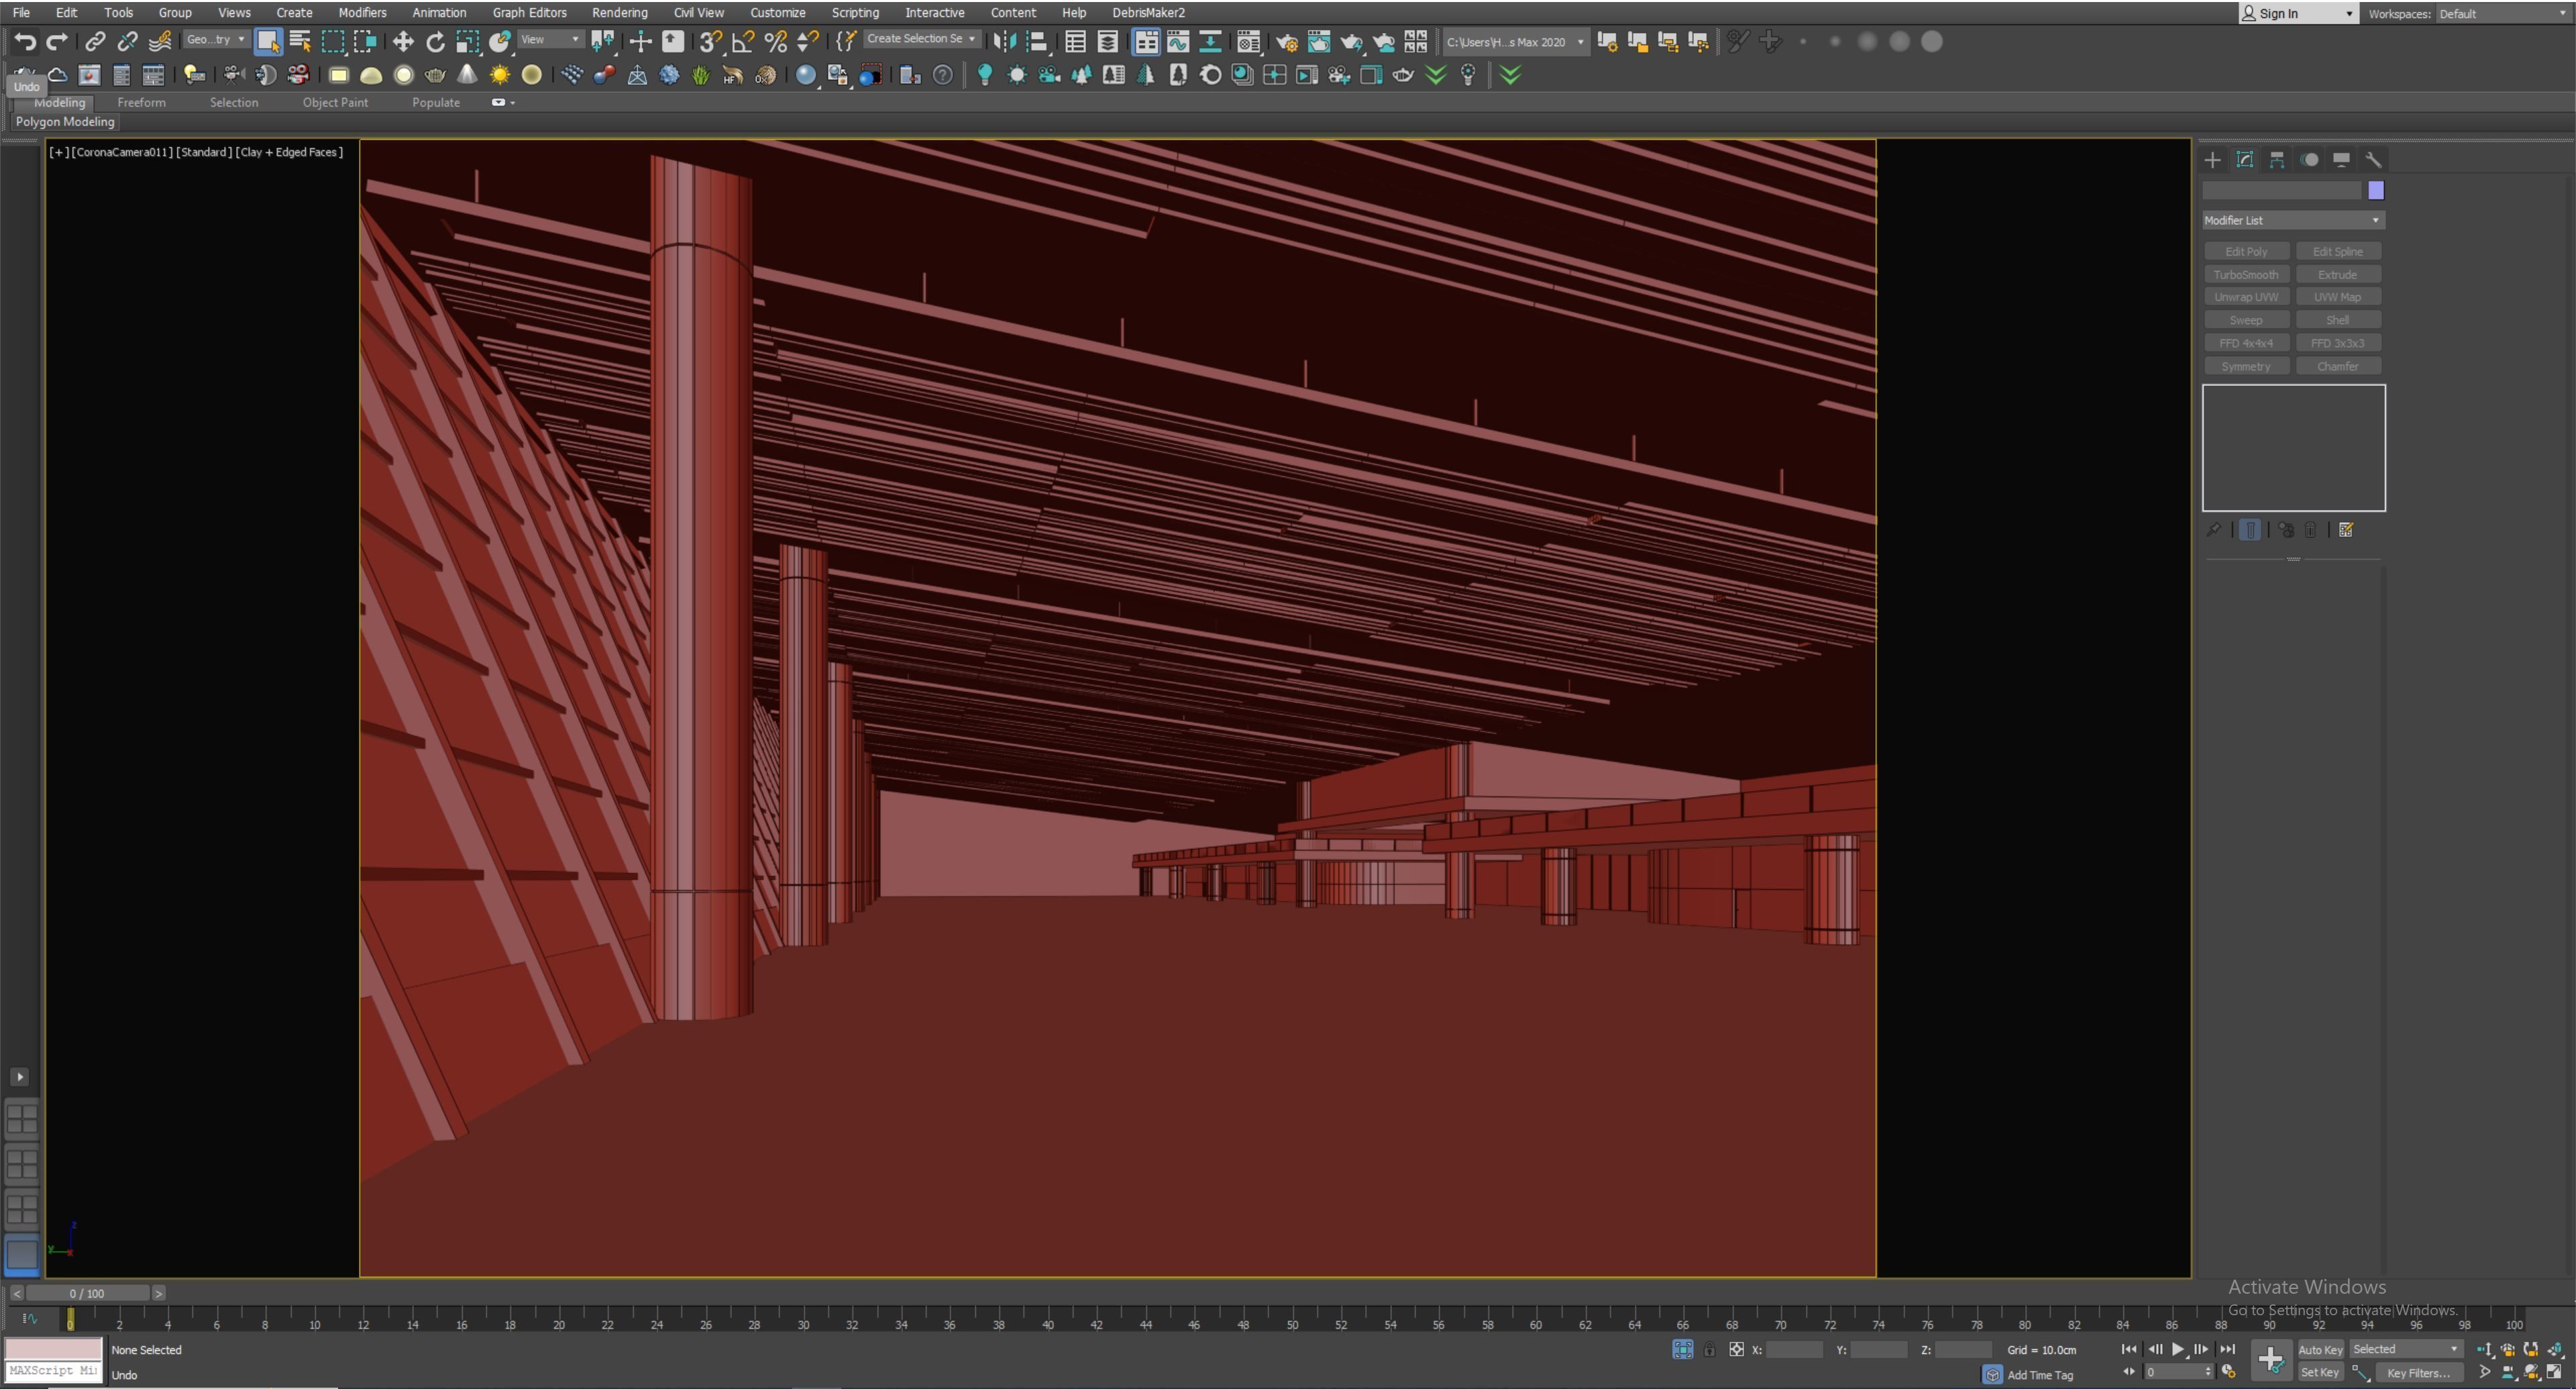Image resolution: width=2576 pixels, height=1389 pixels.
Task: Click the Align tool icon
Action: pos(1037,41)
